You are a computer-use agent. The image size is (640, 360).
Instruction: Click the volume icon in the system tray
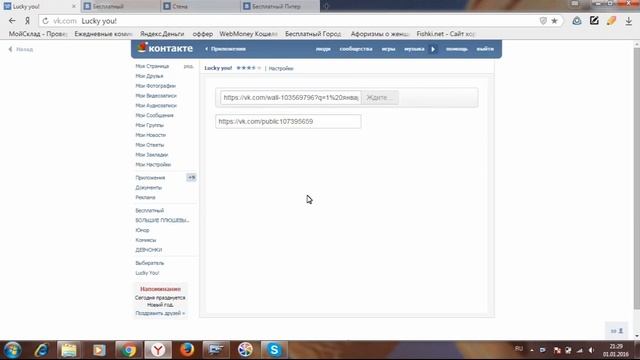(x=591, y=350)
